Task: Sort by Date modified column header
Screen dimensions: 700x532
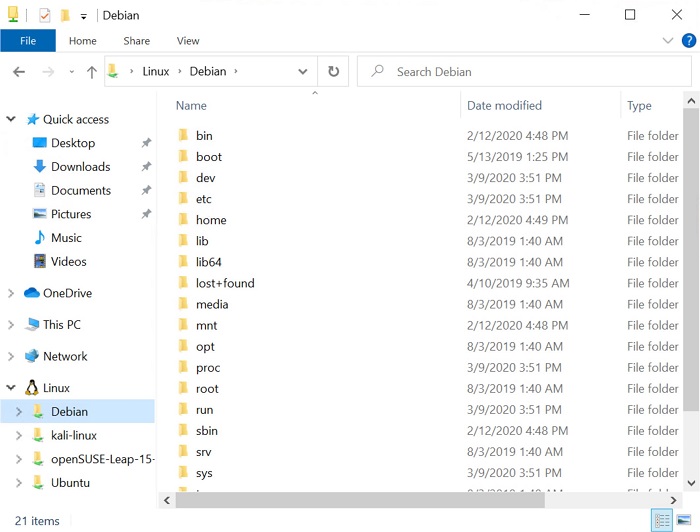Action: pyautogui.click(x=504, y=106)
